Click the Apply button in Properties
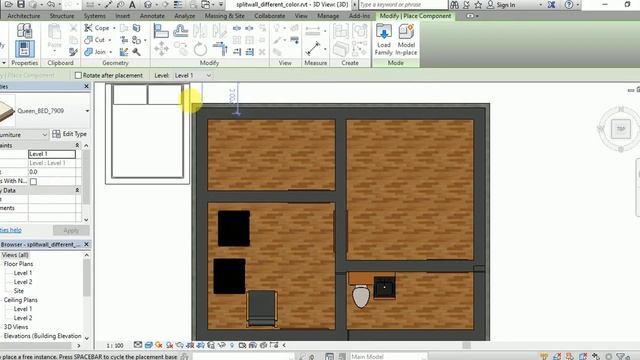The image size is (640, 360). 71,230
